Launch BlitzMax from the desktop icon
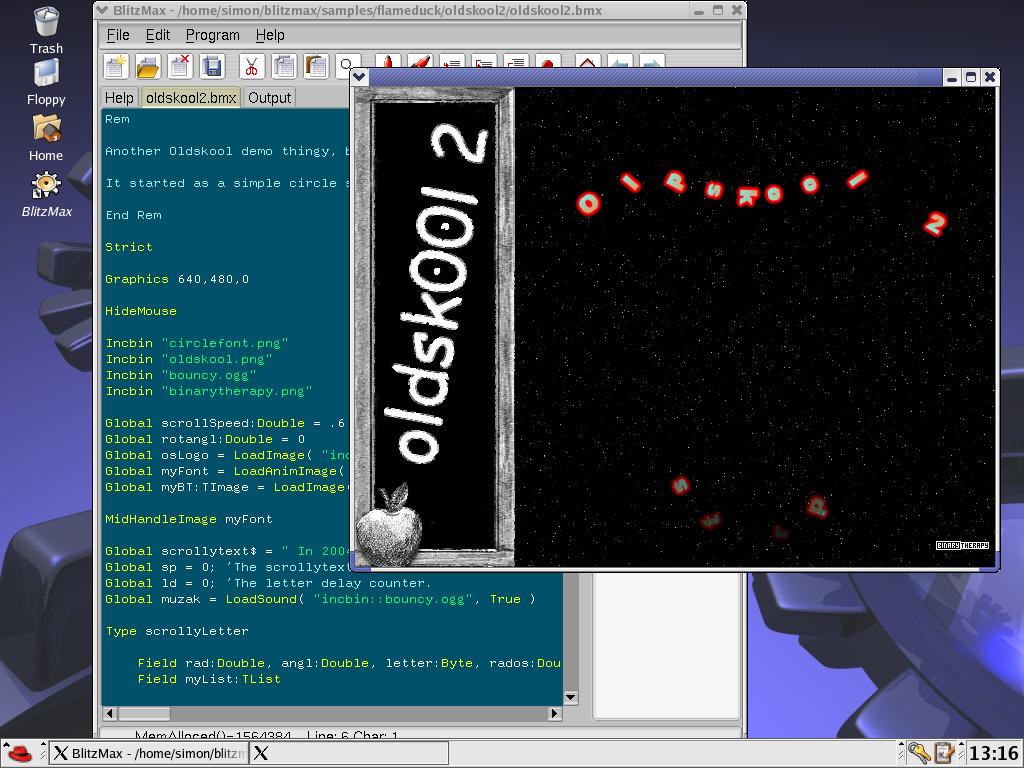 46,195
